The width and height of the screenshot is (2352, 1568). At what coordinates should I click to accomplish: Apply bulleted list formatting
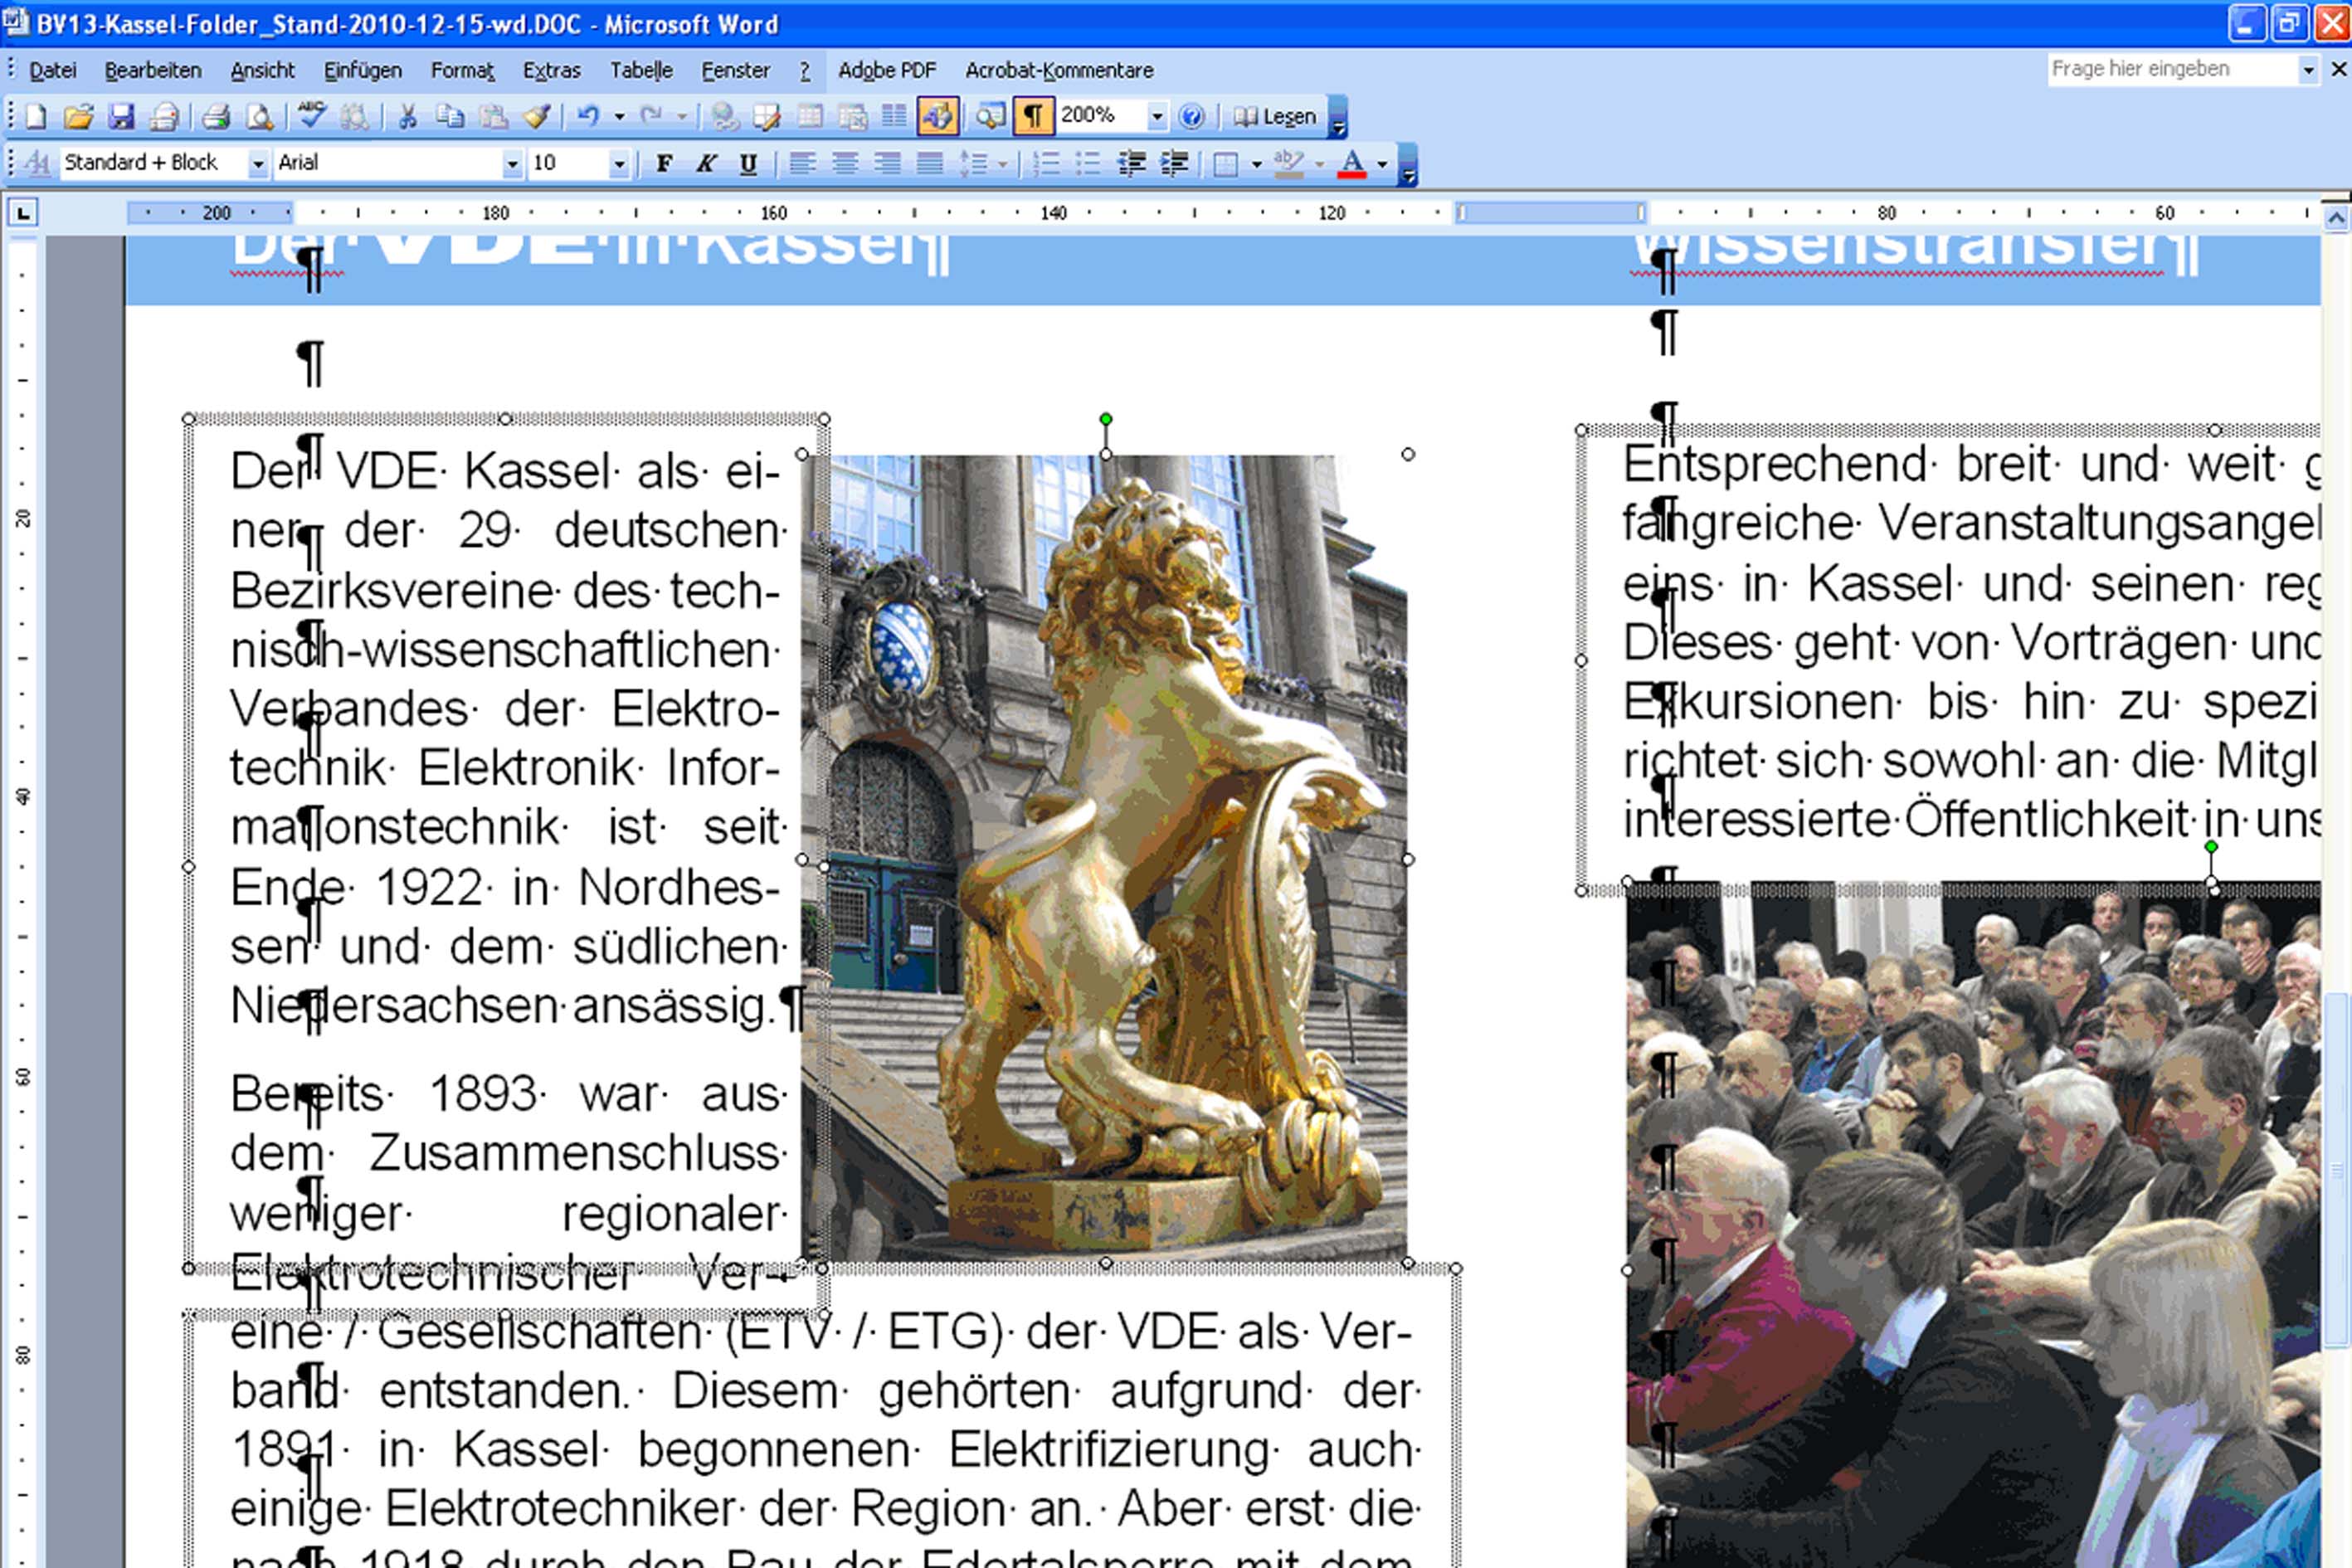(1088, 163)
